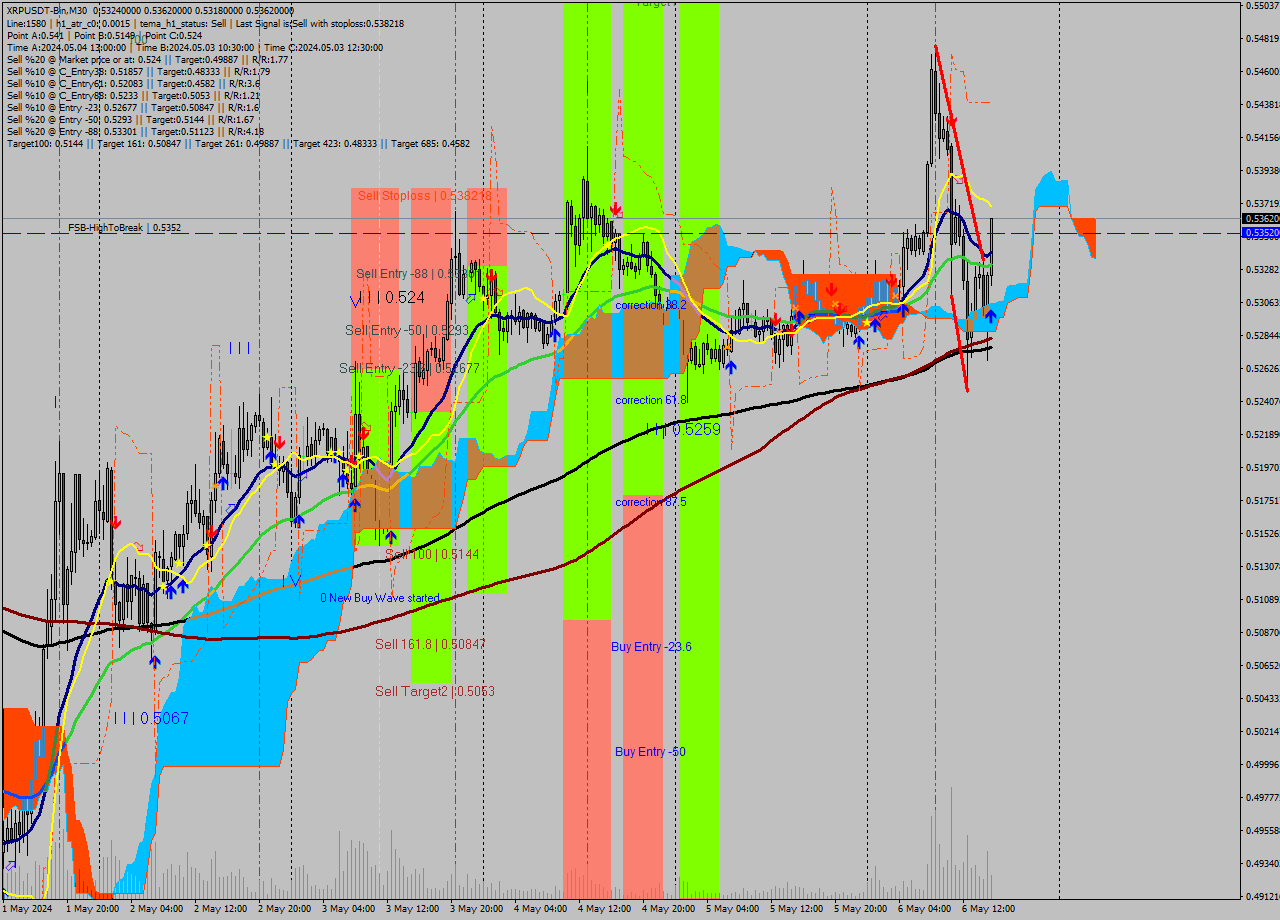Select the 'correction 87.5' label

point(651,502)
